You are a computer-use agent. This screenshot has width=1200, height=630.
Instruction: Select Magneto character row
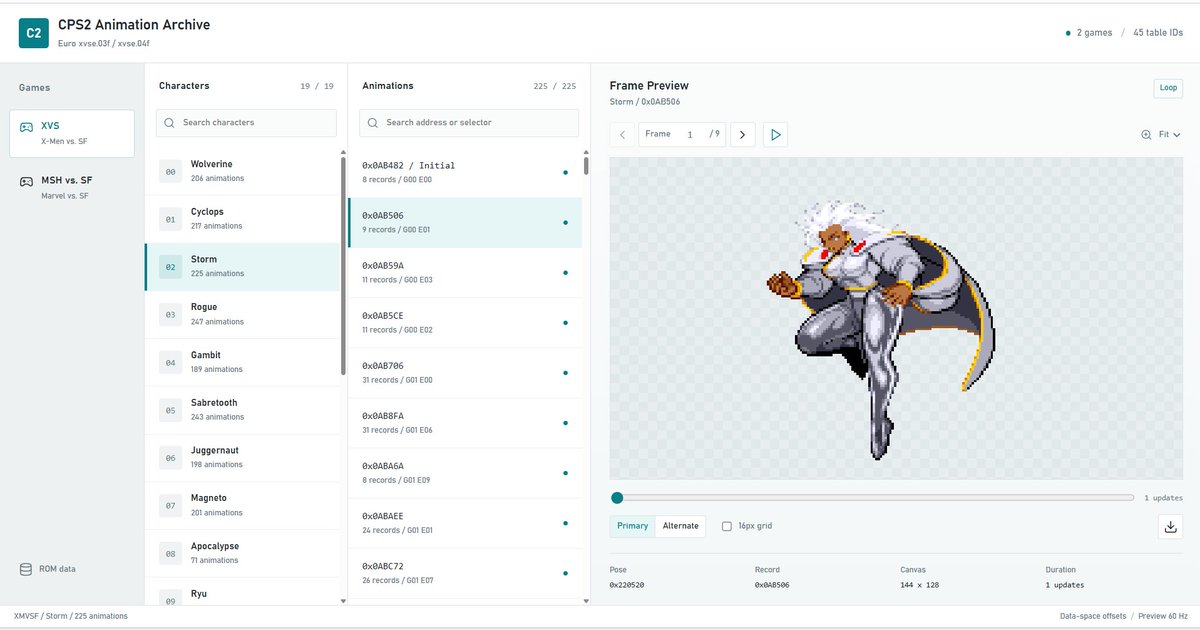pyautogui.click(x=244, y=506)
